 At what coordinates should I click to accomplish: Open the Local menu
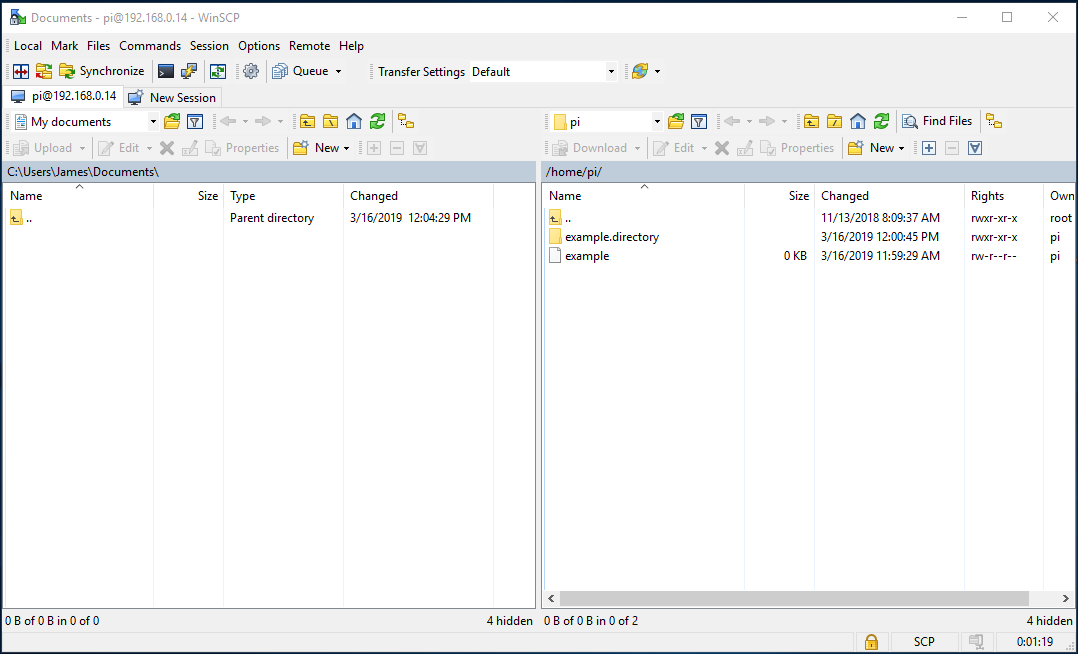(x=28, y=46)
